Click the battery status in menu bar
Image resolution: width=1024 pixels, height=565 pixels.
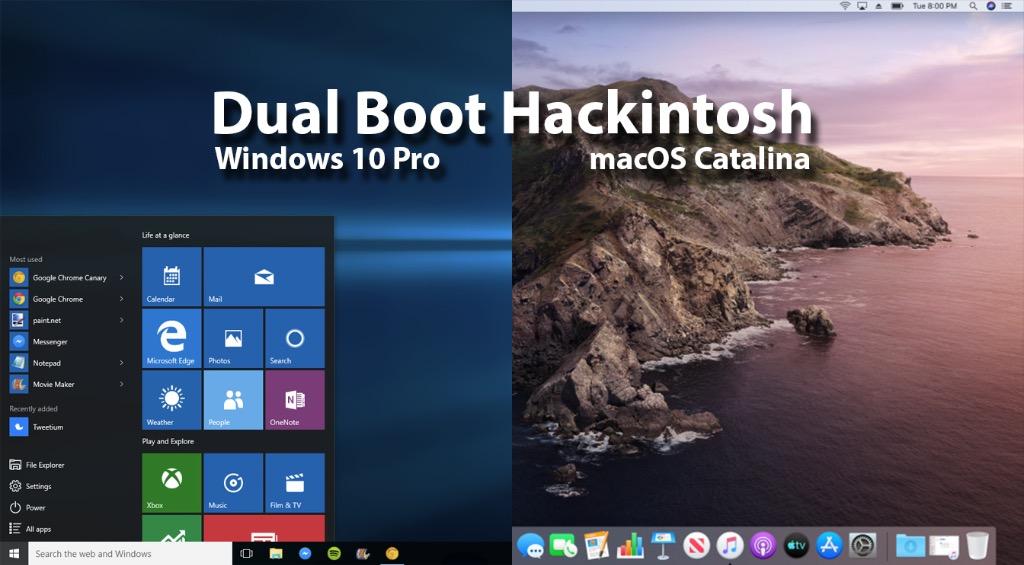[897, 5]
